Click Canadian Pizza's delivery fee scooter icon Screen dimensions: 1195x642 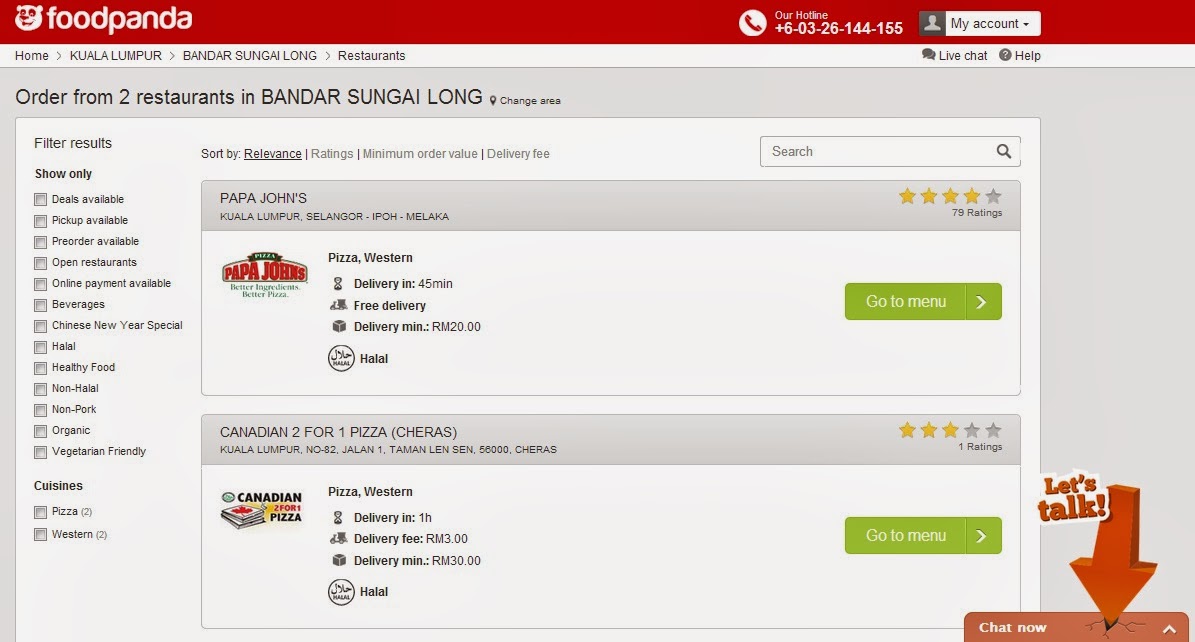(338, 538)
